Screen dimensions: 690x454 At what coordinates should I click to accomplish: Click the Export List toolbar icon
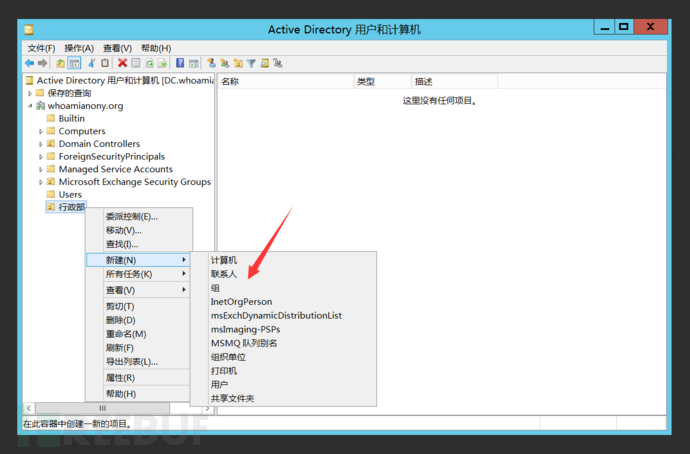(x=163, y=63)
